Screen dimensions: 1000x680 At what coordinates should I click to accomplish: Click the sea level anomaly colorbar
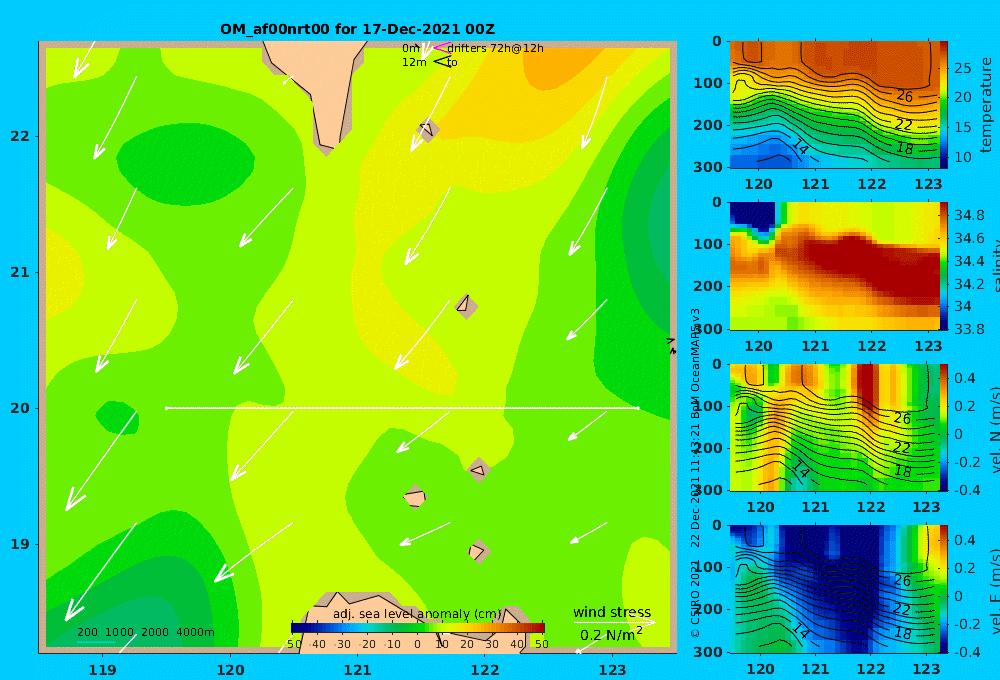[418, 628]
